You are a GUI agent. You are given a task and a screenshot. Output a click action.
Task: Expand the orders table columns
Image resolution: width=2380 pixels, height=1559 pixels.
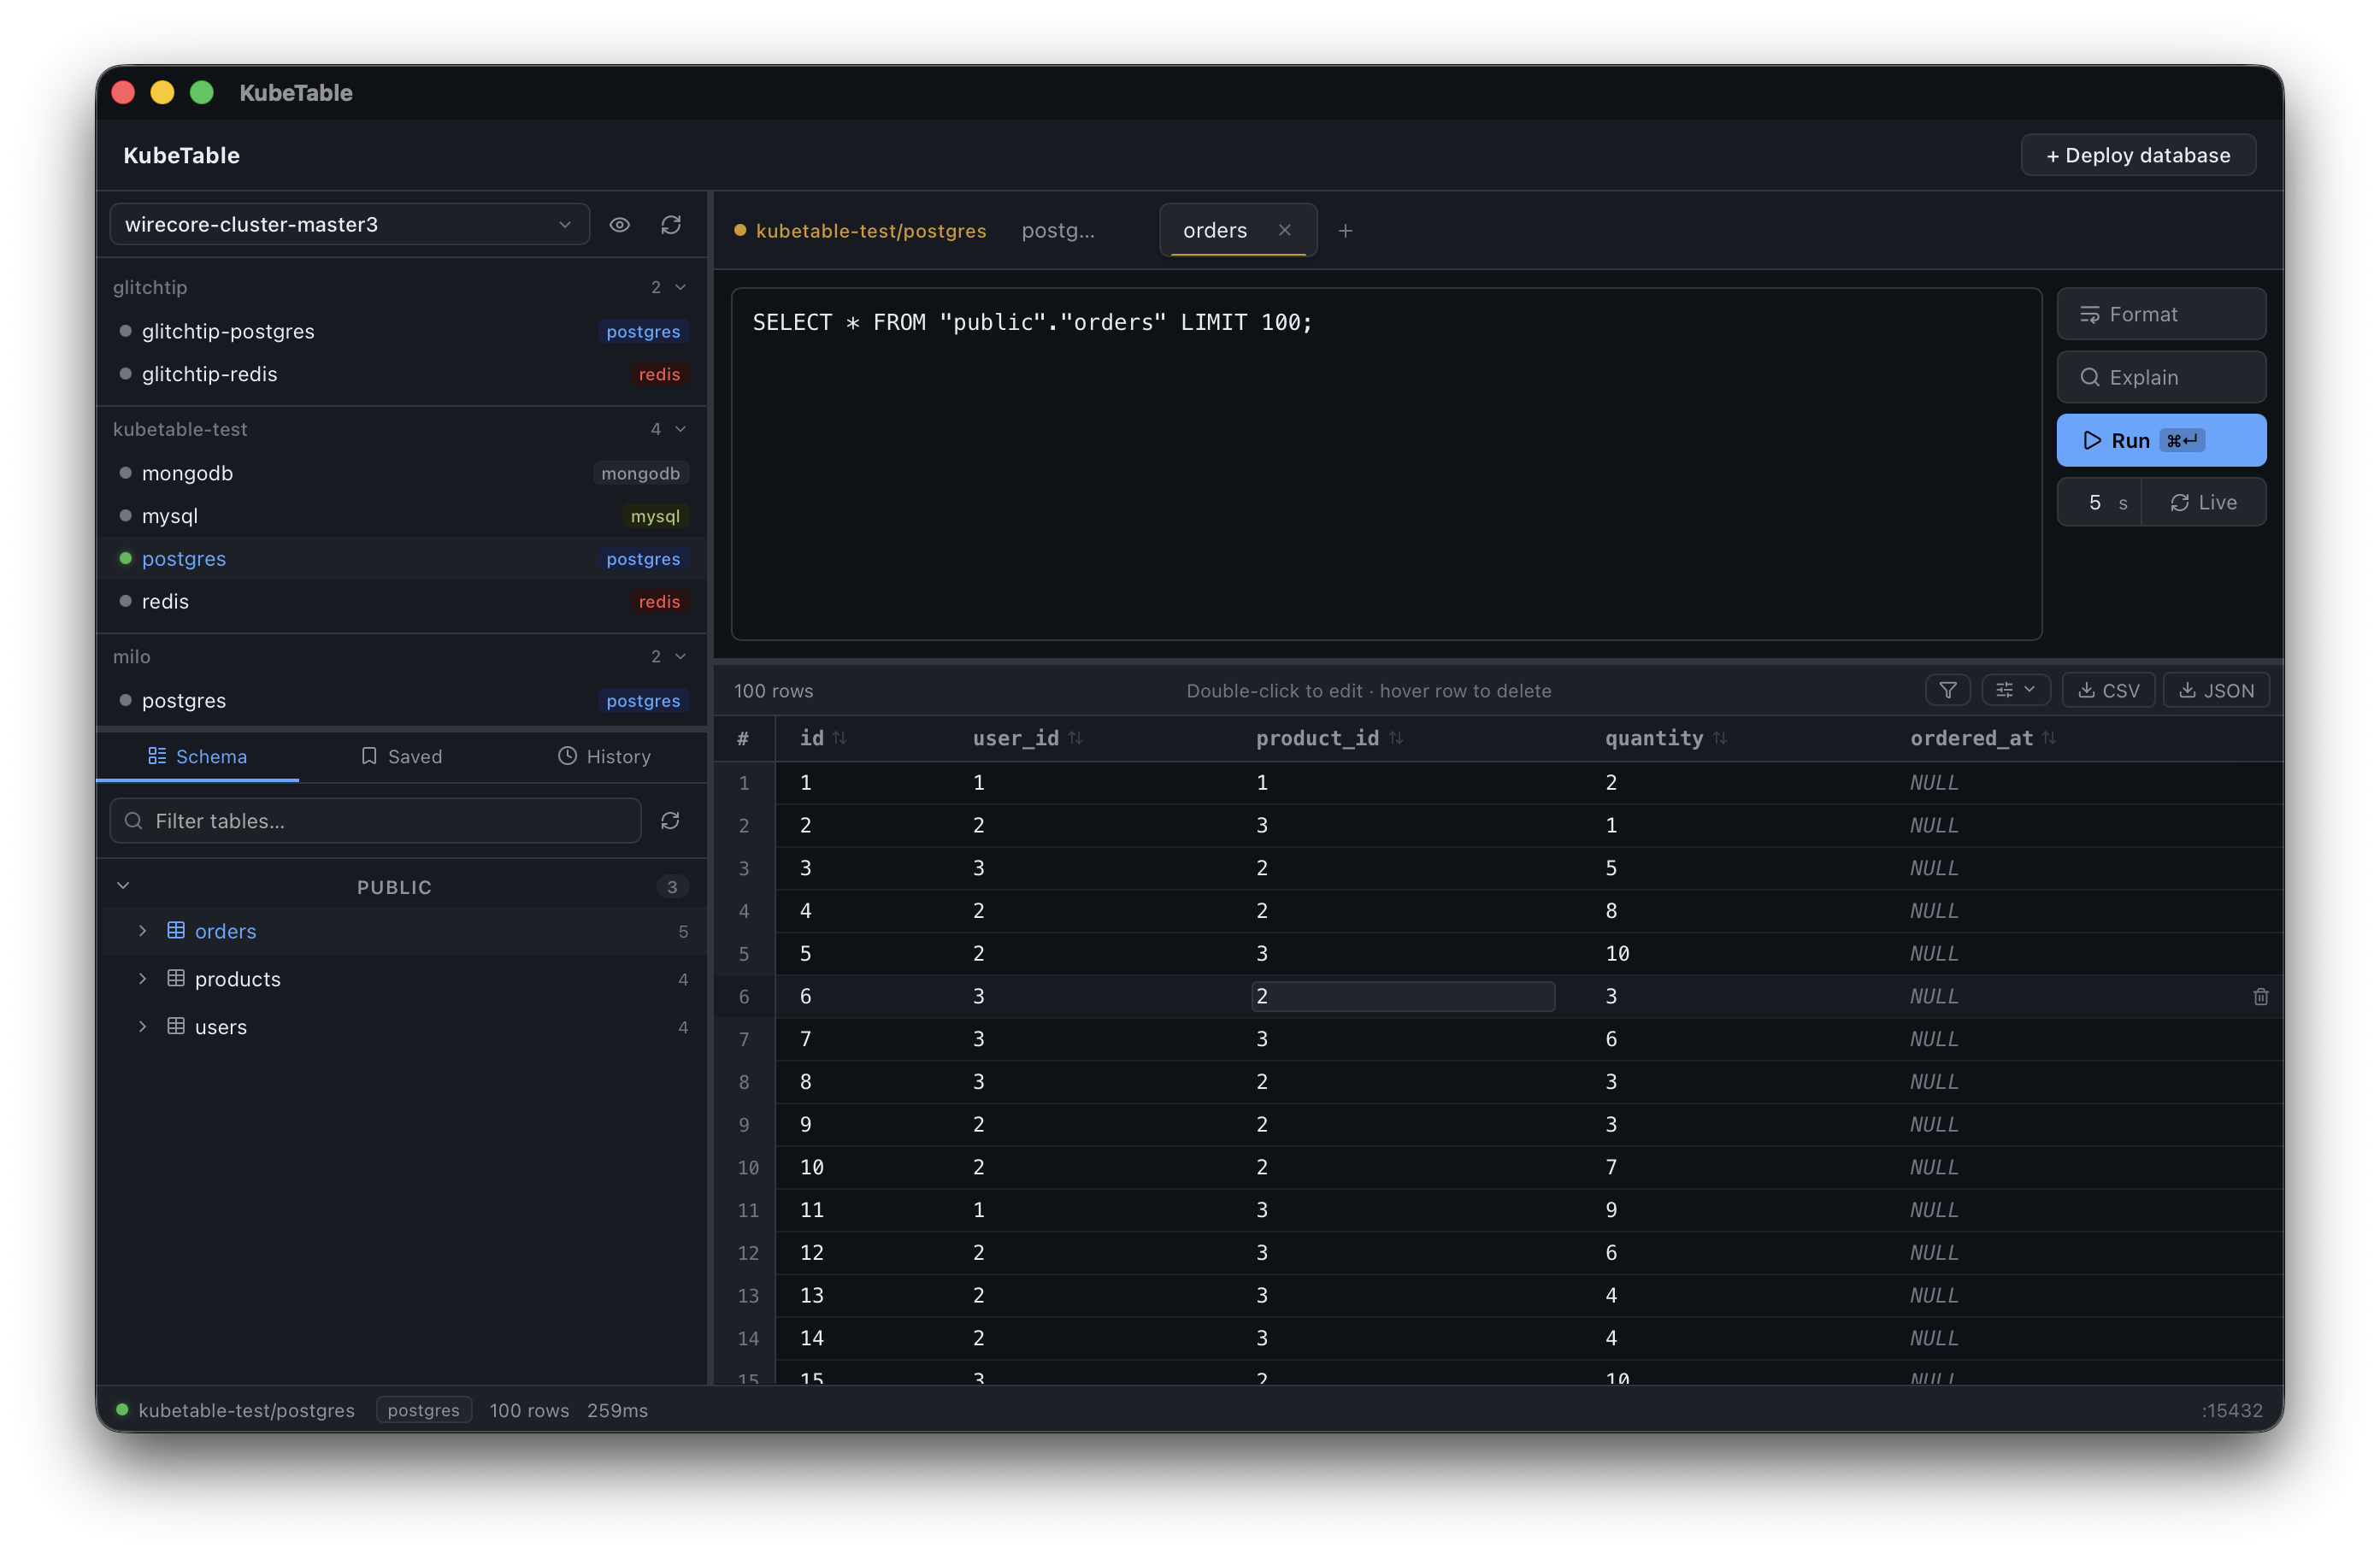coord(142,931)
